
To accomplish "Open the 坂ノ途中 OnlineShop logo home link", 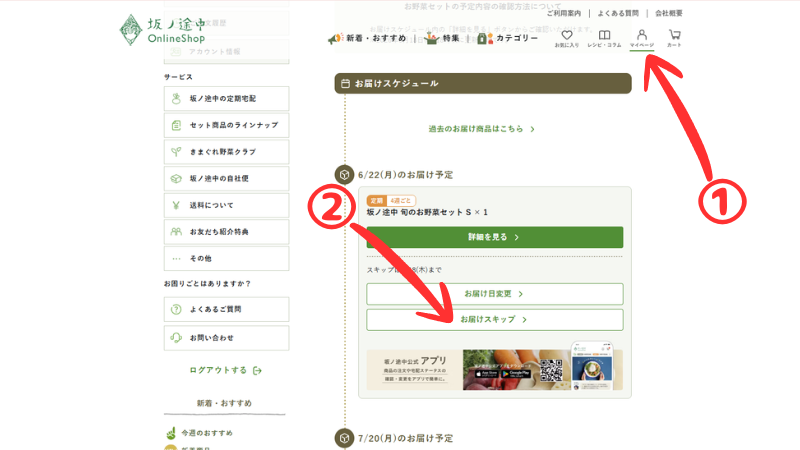I will [x=162, y=30].
